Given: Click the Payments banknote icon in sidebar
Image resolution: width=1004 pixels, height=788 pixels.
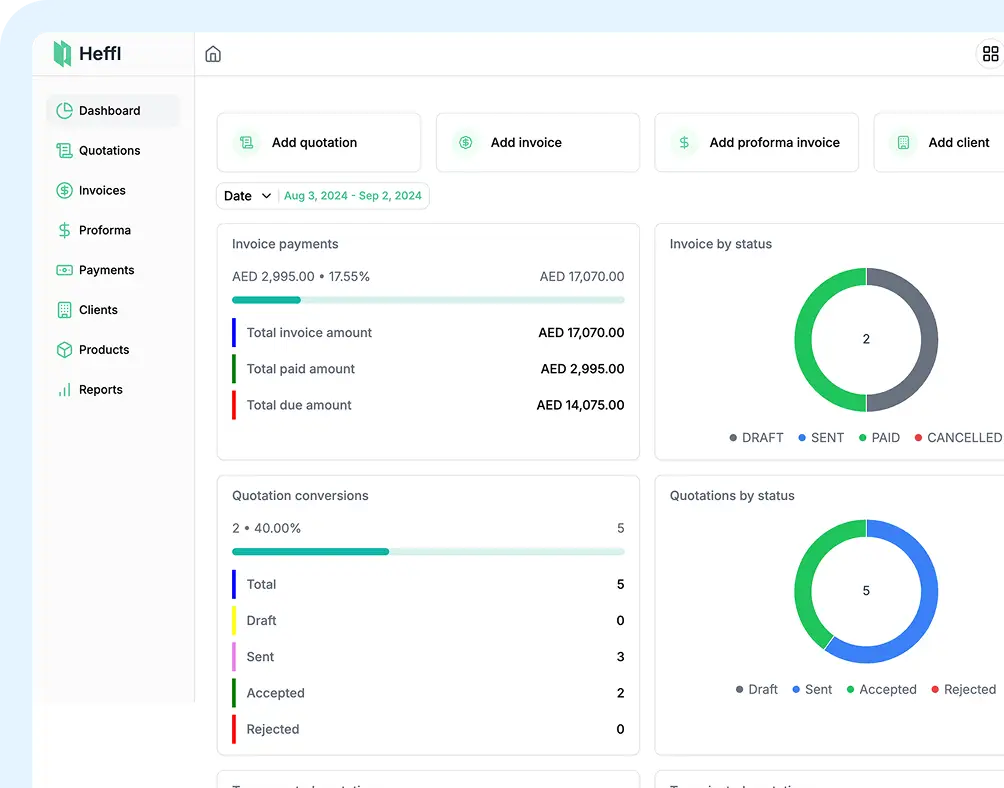Looking at the screenshot, I should (x=64, y=270).
